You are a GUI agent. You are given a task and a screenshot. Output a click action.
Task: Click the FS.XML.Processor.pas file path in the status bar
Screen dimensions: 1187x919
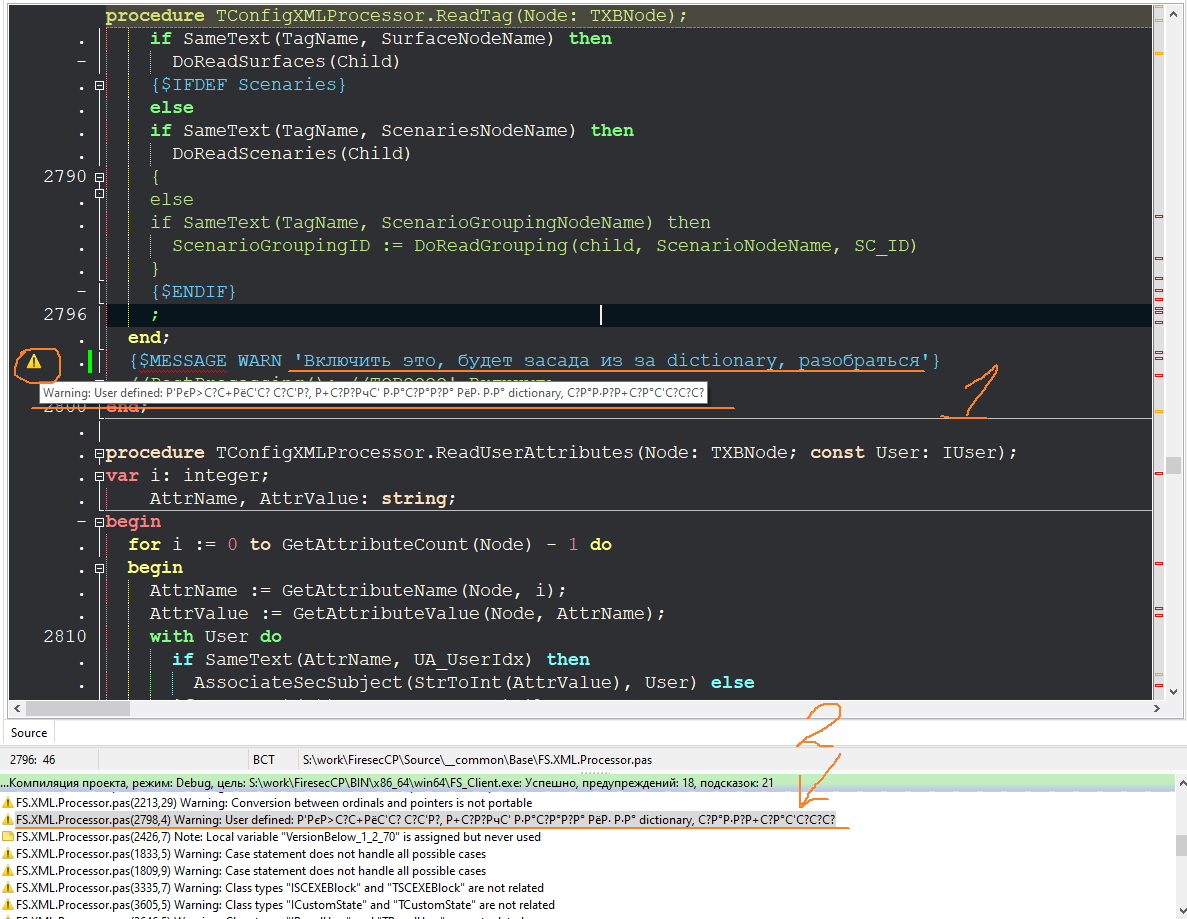click(477, 759)
